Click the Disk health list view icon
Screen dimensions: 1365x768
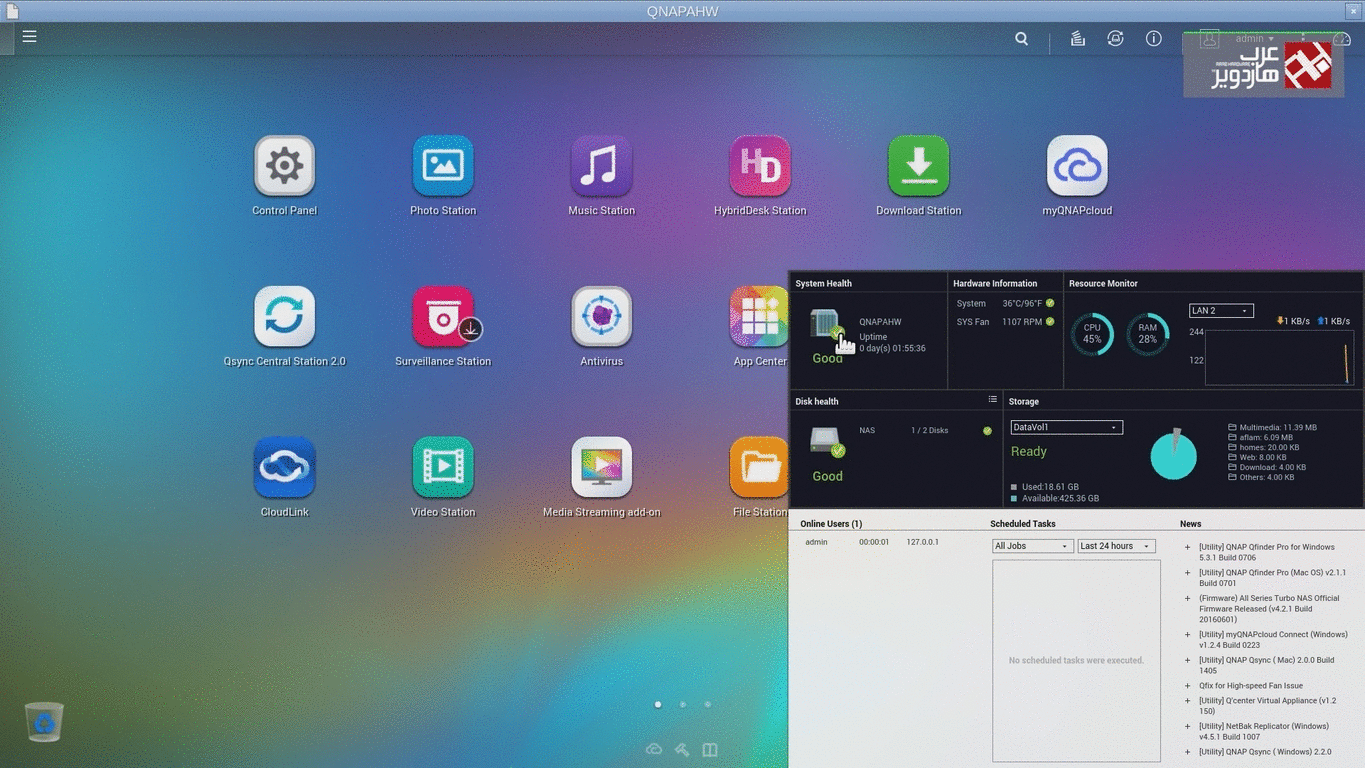[992, 400]
